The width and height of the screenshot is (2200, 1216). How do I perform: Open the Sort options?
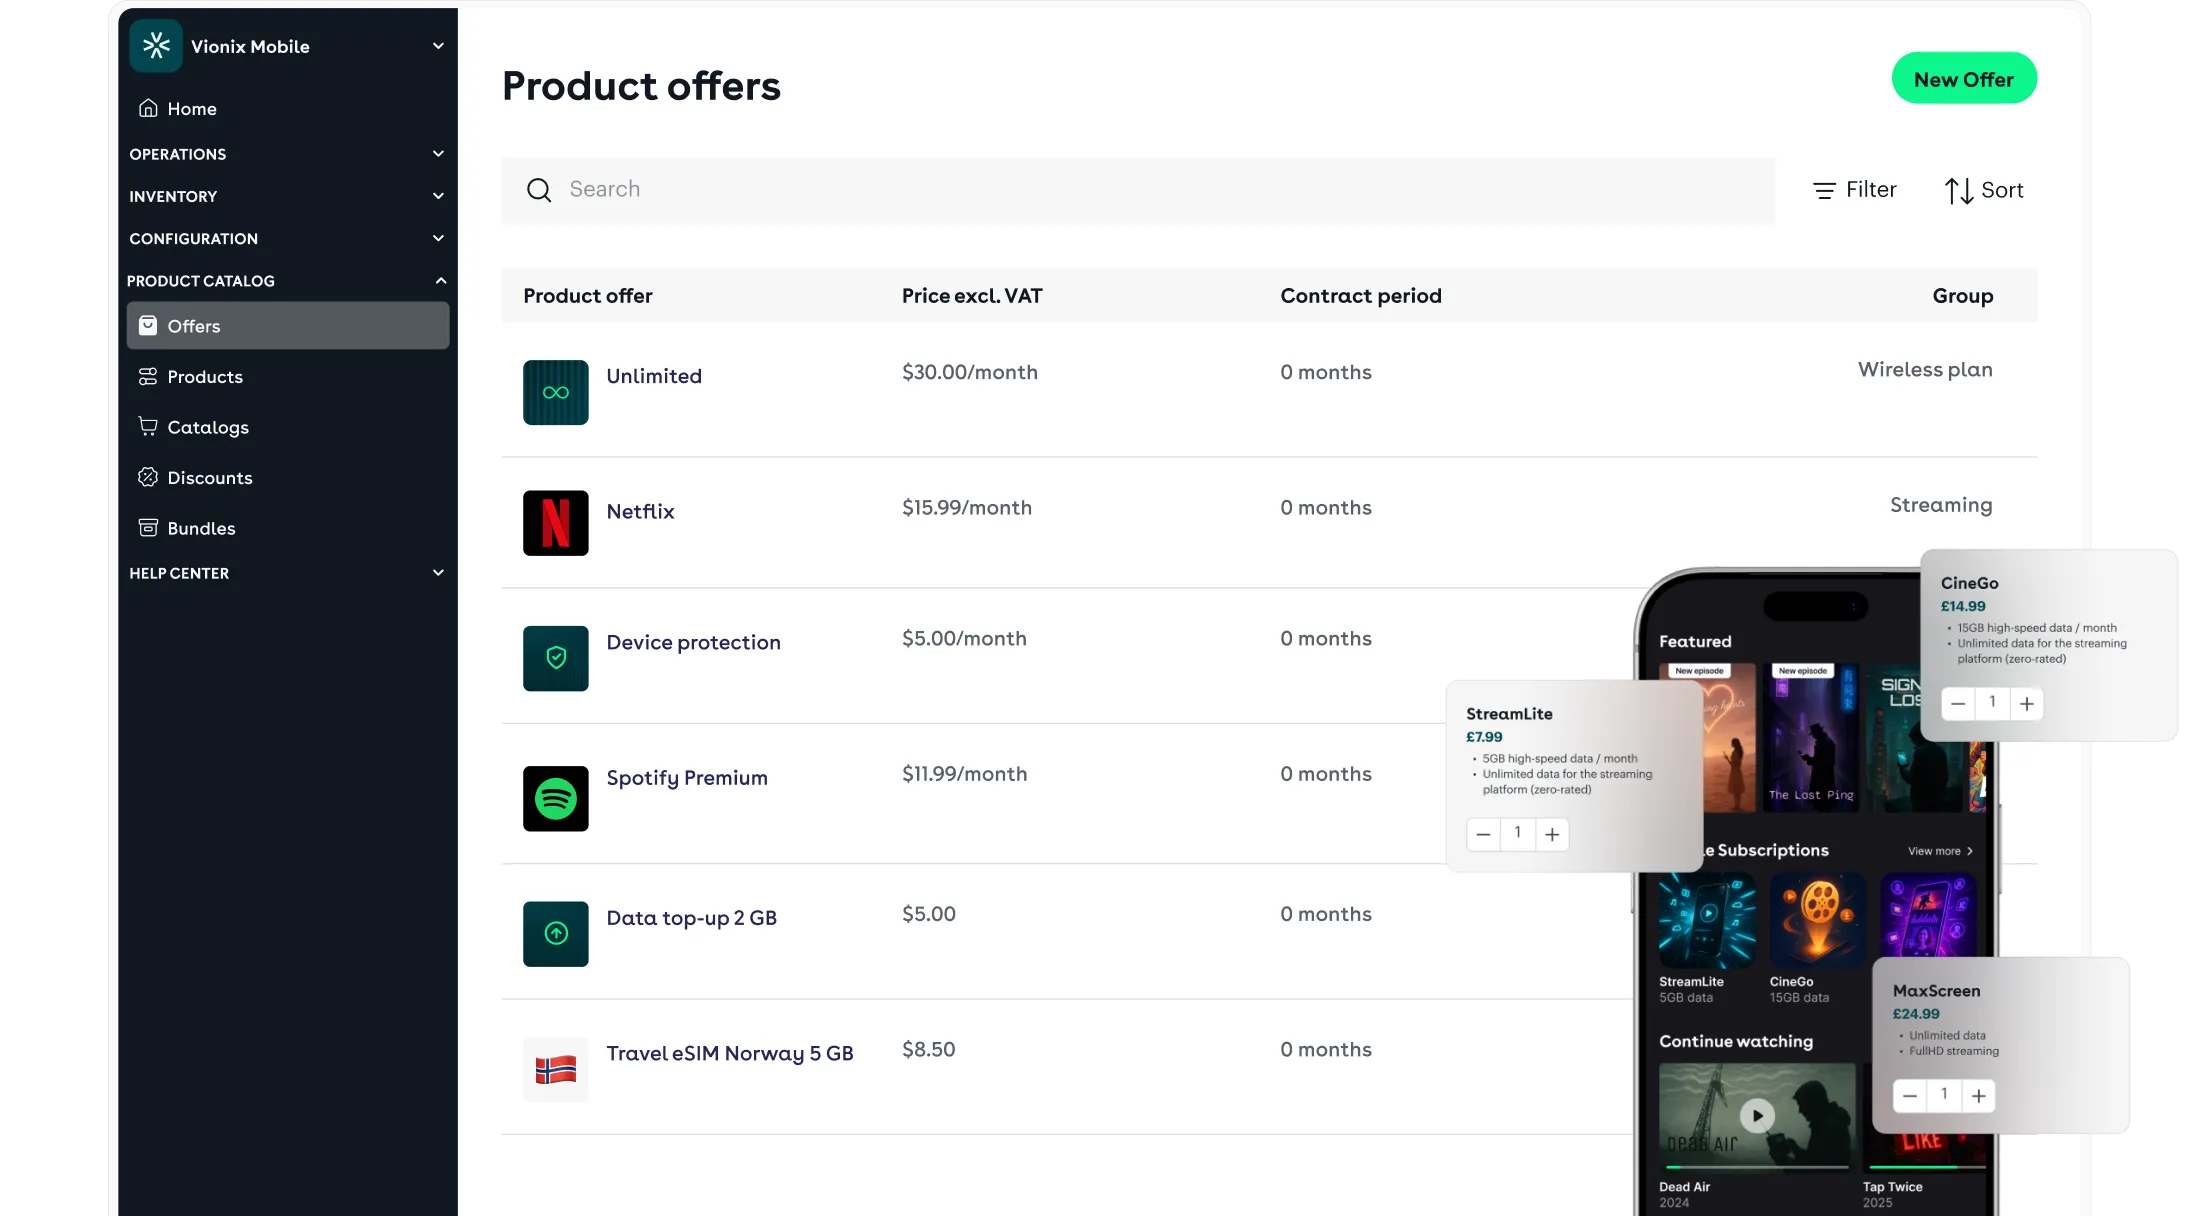(x=1984, y=190)
